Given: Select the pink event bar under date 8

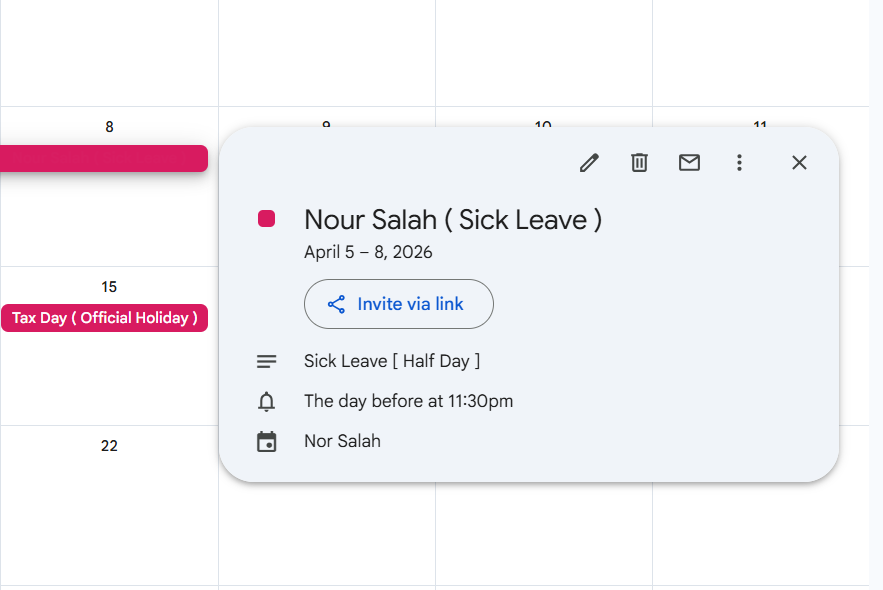Looking at the screenshot, I should [x=104, y=158].
